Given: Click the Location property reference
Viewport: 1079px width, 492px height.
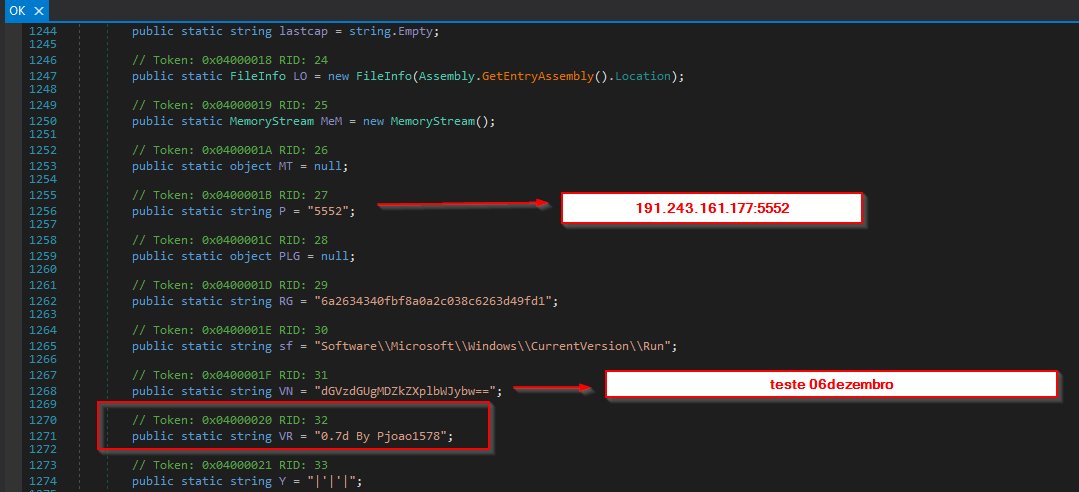Looking at the screenshot, I should click(x=641, y=76).
